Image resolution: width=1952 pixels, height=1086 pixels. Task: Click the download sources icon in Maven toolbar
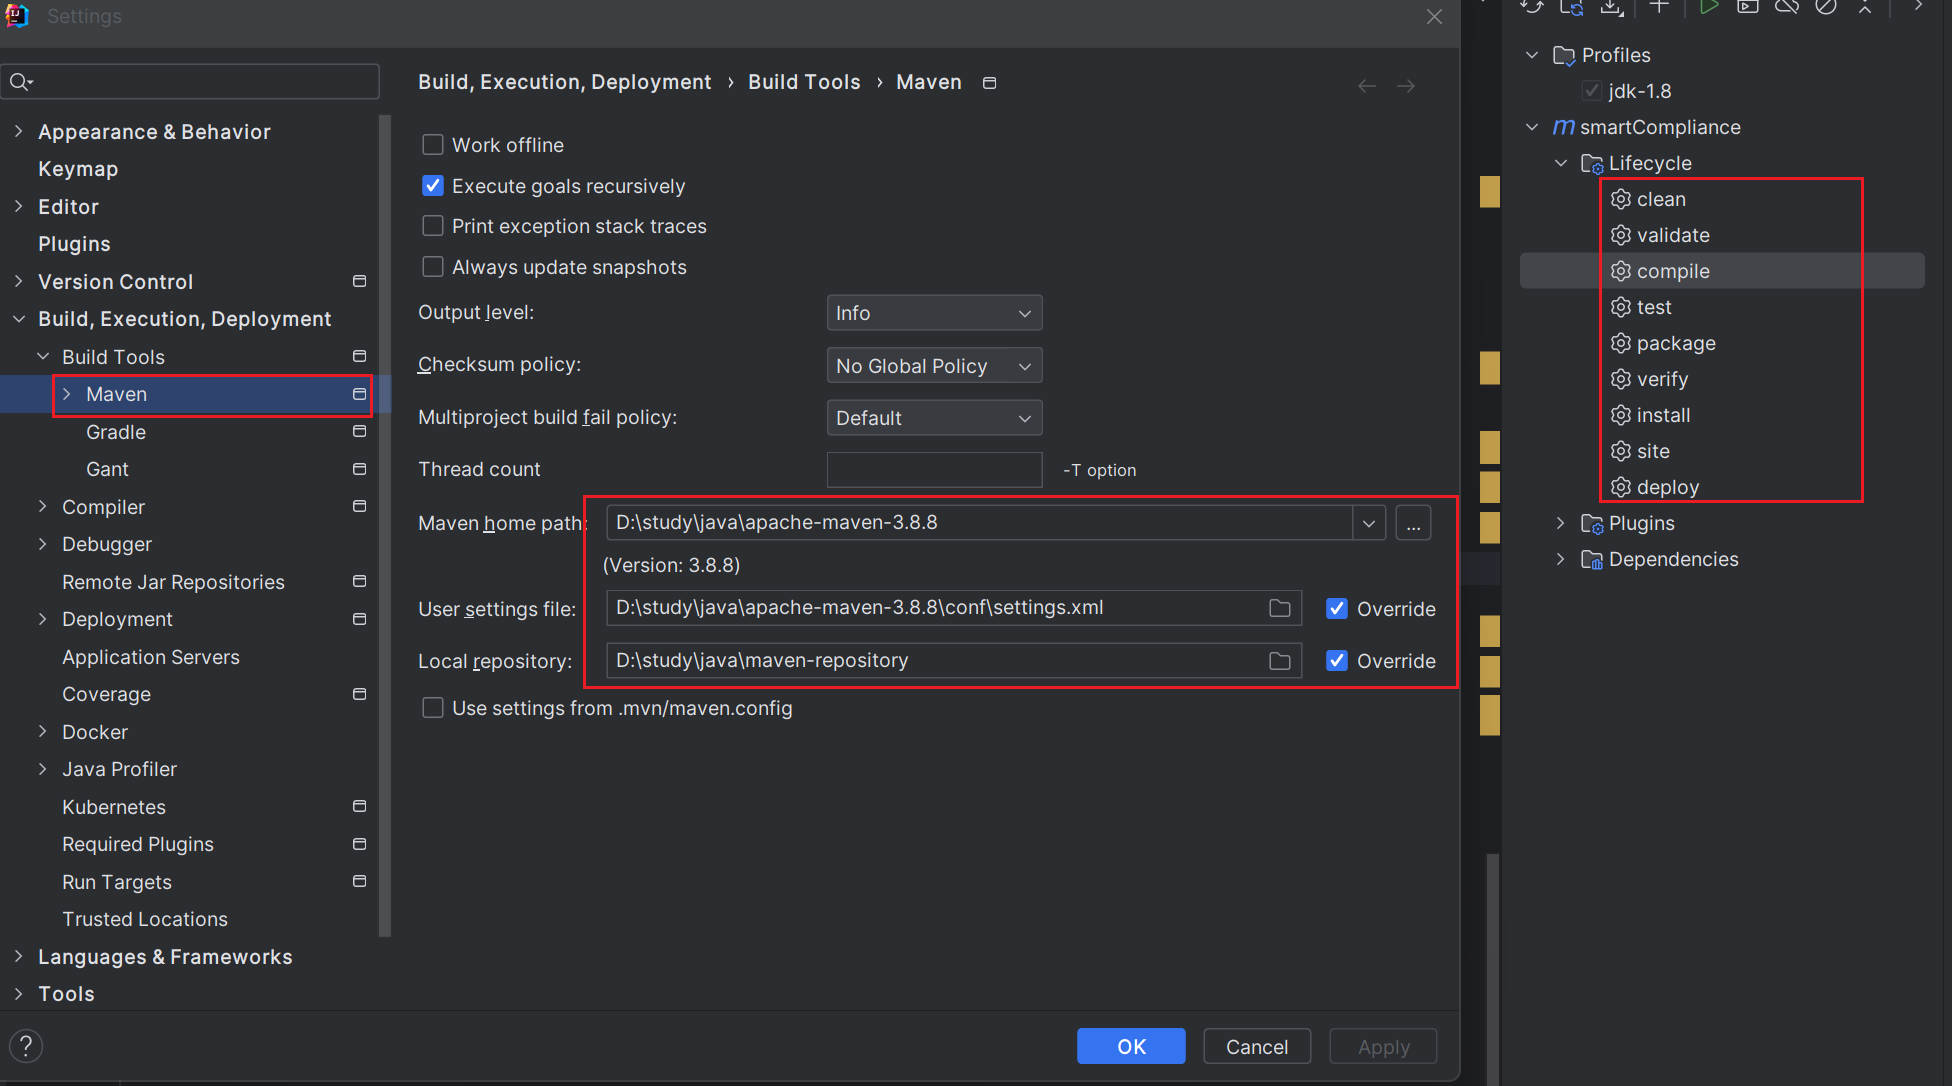(1611, 8)
